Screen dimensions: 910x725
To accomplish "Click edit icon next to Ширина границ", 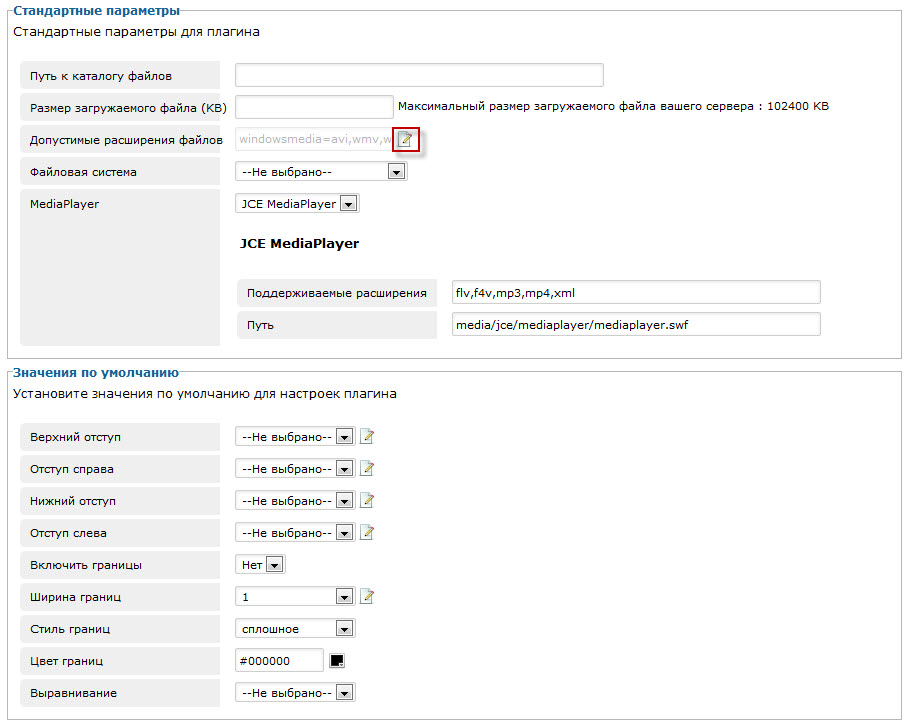I will 367,596.
